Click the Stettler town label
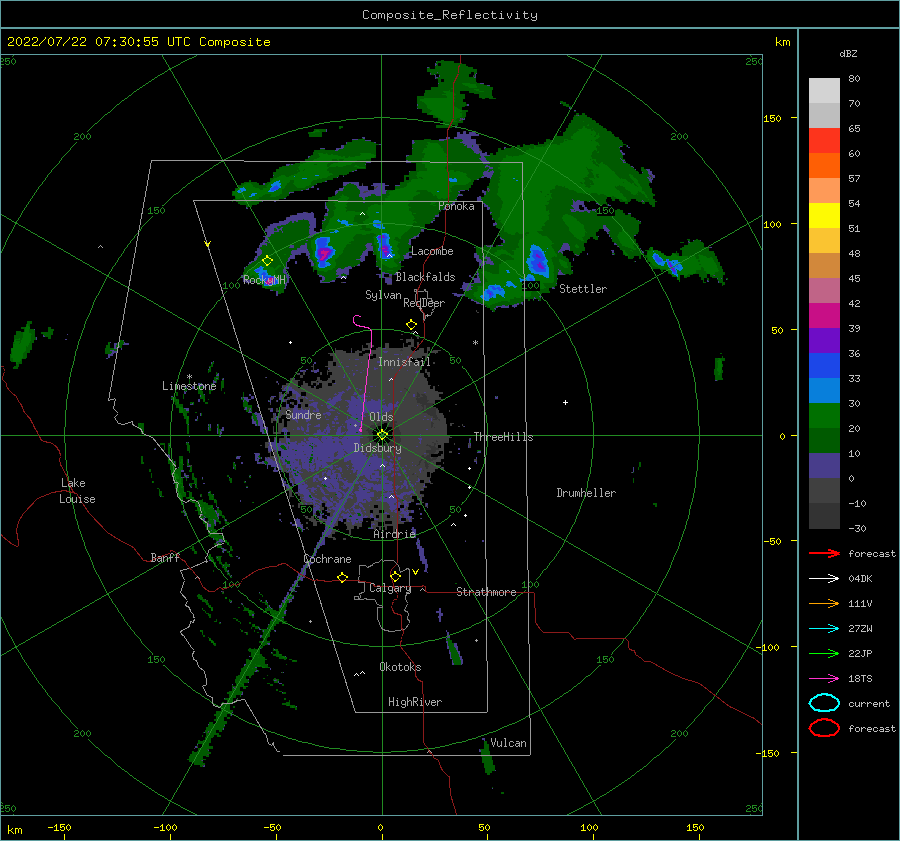Image resolution: width=900 pixels, height=841 pixels. point(583,289)
